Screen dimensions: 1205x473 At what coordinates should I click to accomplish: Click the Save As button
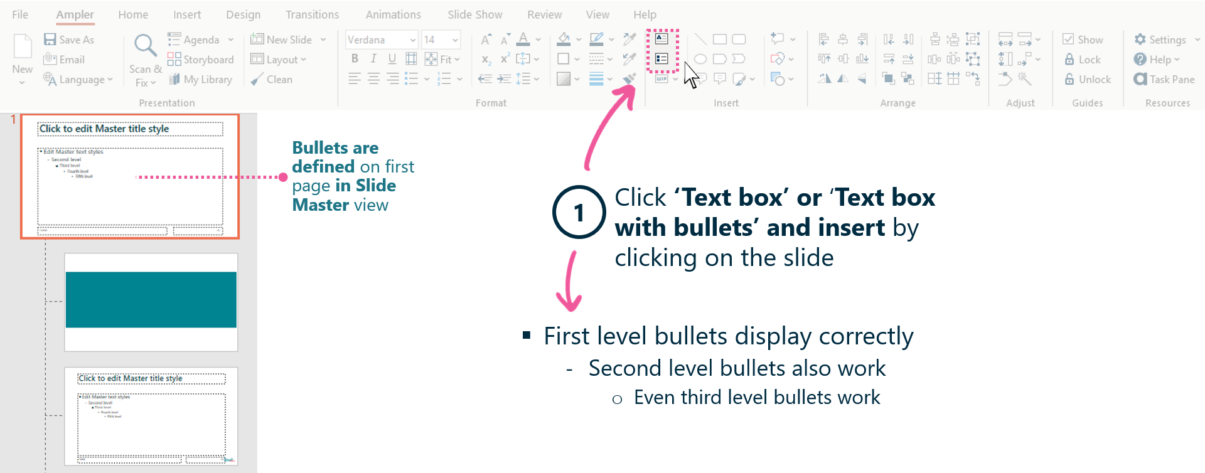68,40
